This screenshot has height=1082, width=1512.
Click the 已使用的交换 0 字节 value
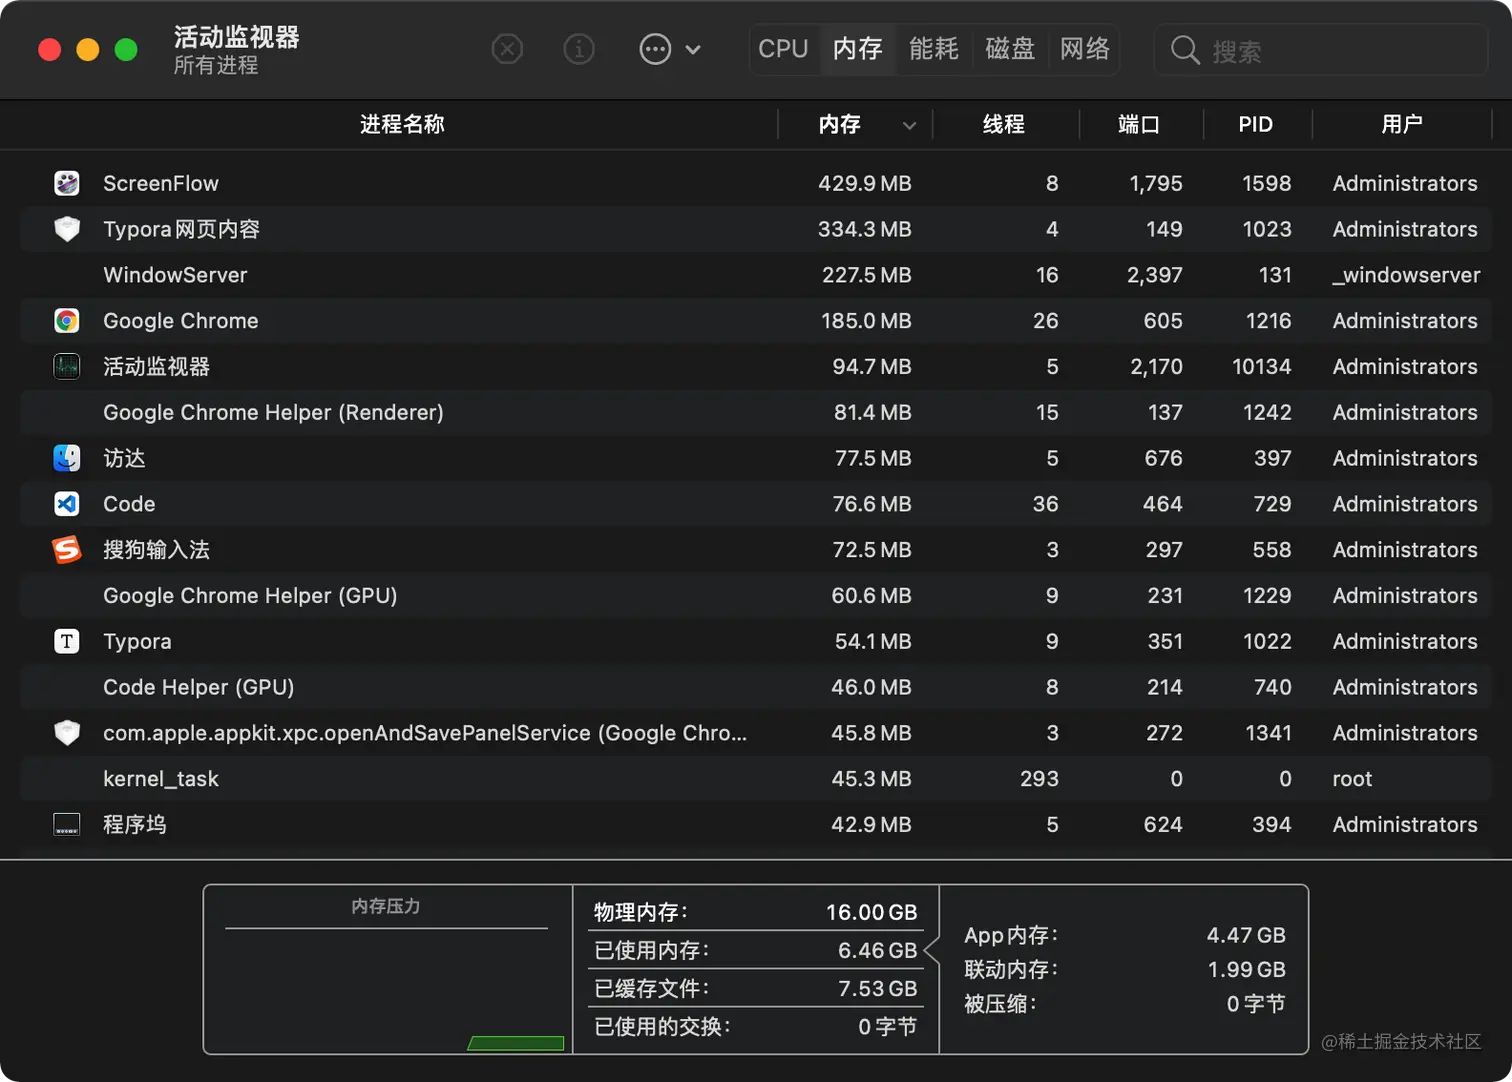[887, 1026]
